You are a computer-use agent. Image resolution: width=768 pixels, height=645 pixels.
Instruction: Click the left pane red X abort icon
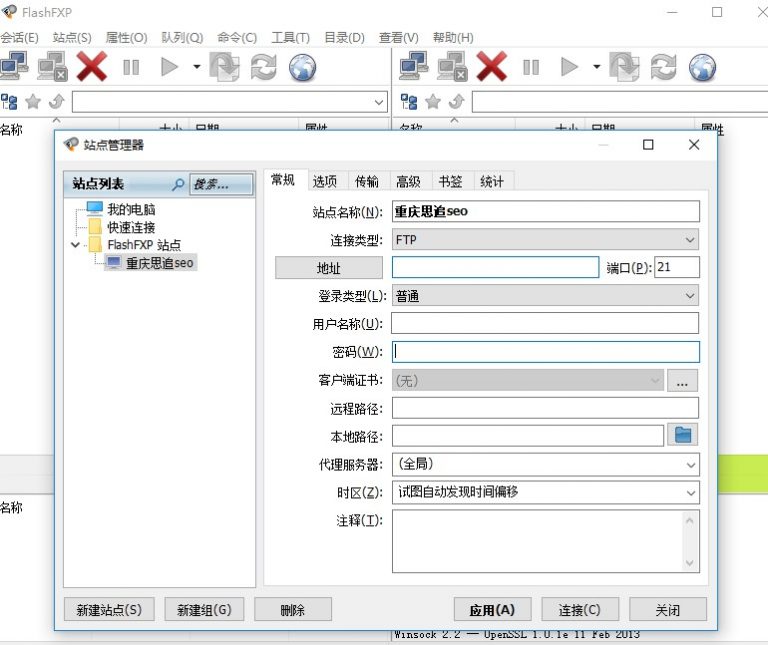(x=91, y=67)
